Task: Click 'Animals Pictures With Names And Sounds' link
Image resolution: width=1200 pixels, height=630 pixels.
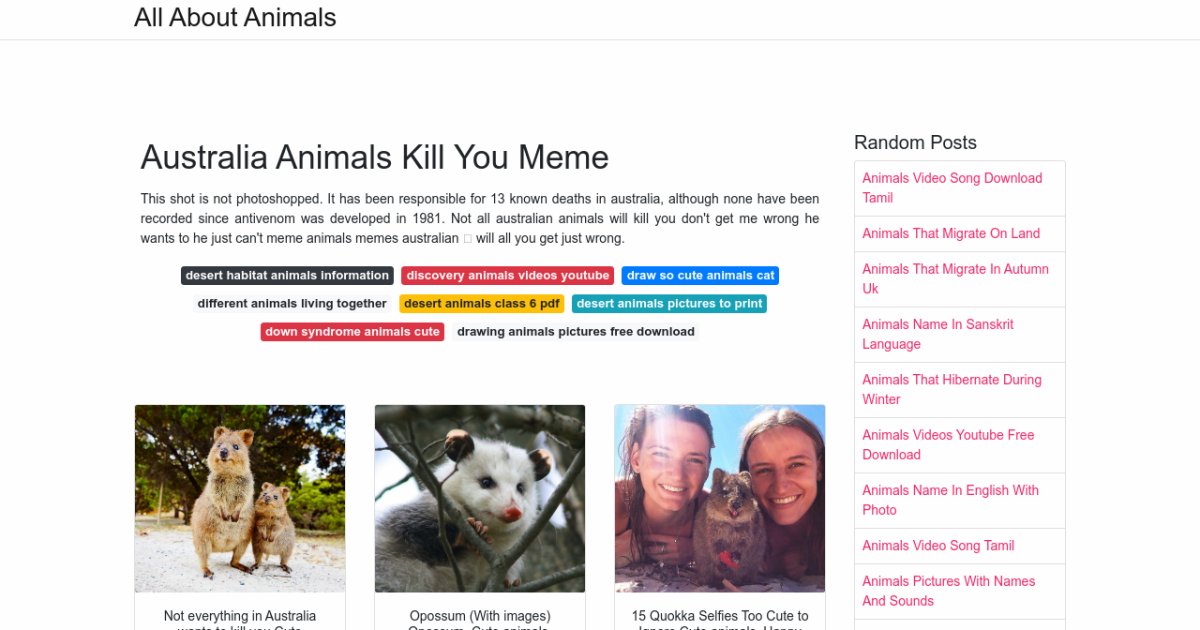Action: pos(948,591)
